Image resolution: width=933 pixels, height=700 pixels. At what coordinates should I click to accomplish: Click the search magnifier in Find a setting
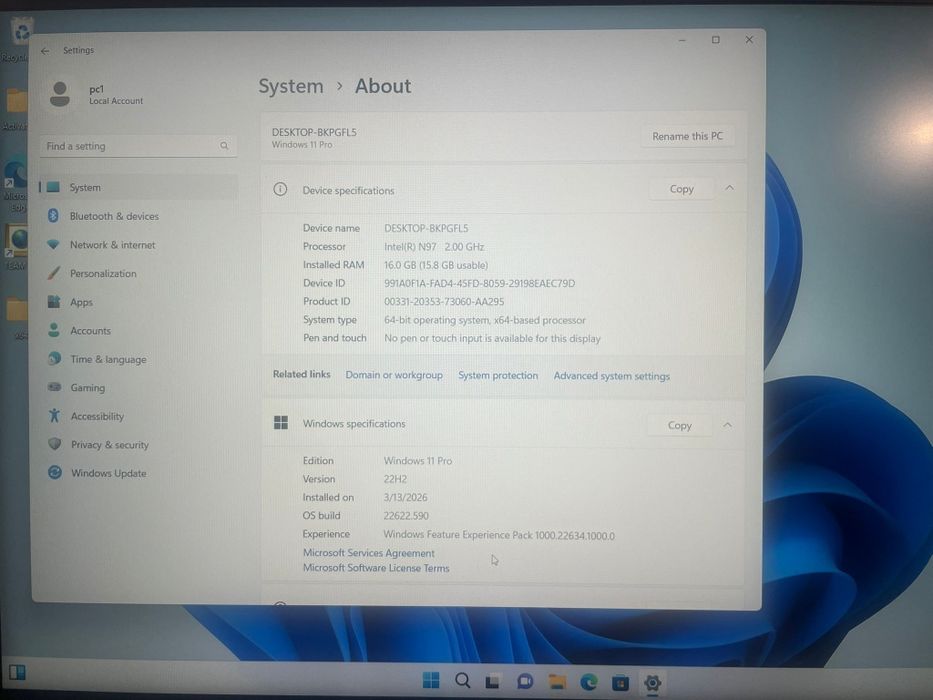(x=224, y=146)
